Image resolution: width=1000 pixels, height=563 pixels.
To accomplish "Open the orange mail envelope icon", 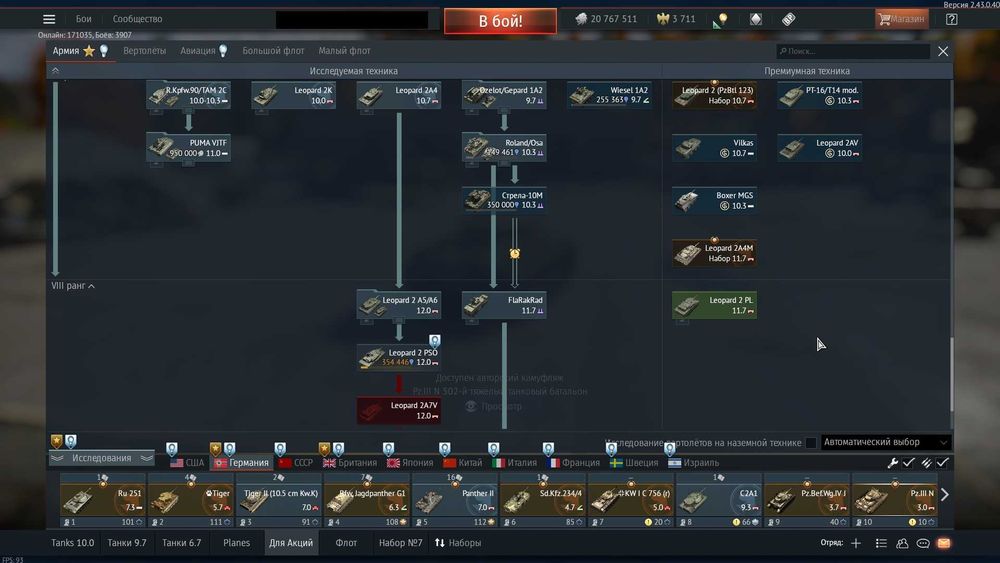I will tap(944, 543).
